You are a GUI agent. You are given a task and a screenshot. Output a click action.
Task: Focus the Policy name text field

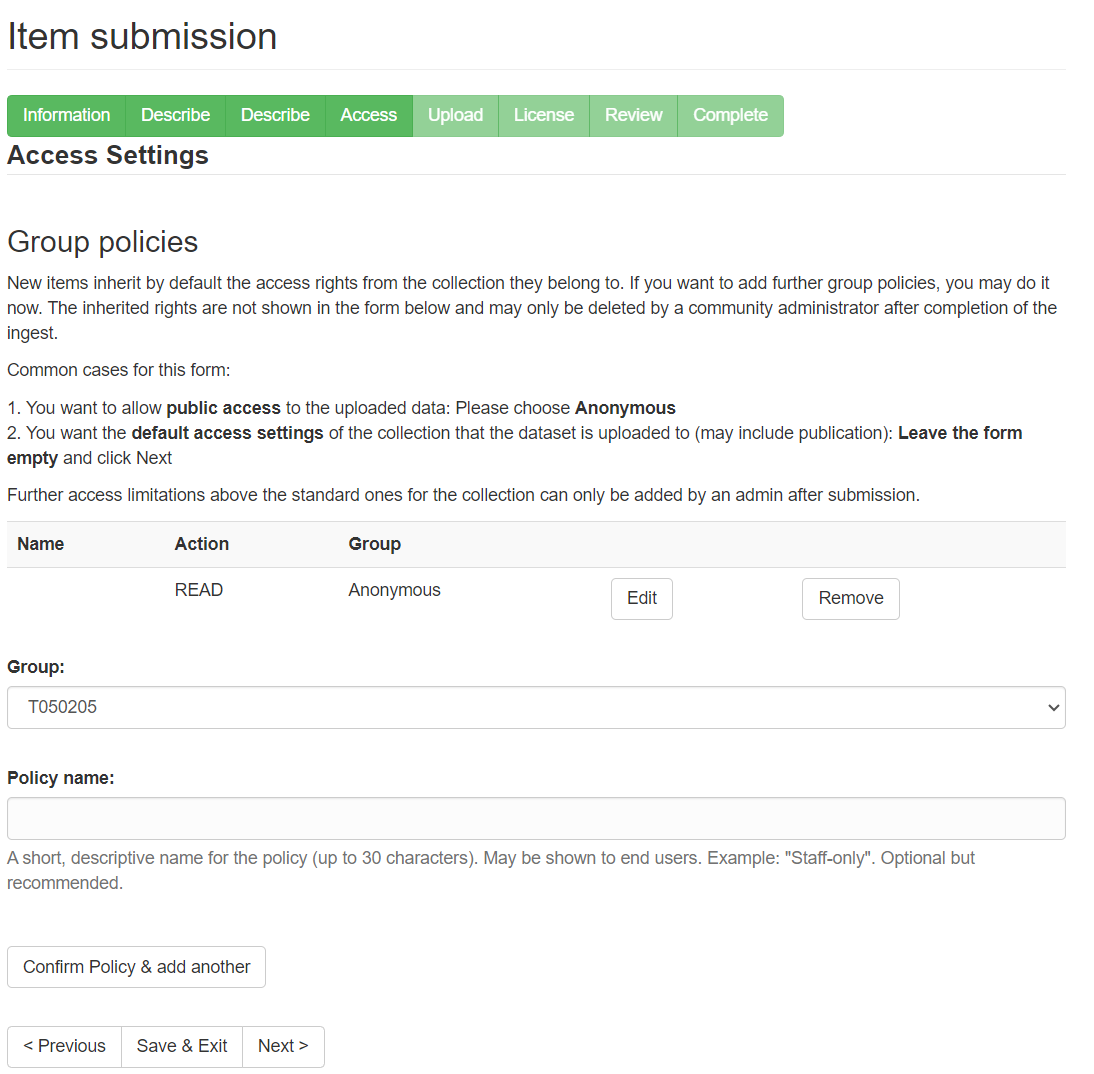[x=537, y=819]
